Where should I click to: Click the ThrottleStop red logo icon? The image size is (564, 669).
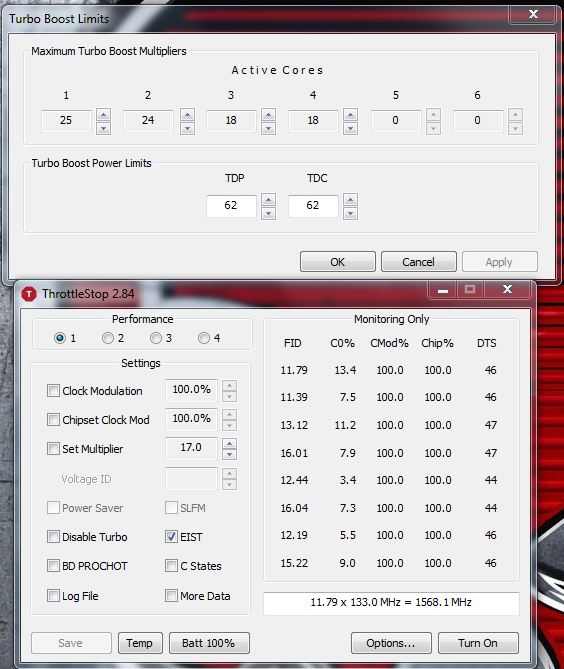point(29,294)
